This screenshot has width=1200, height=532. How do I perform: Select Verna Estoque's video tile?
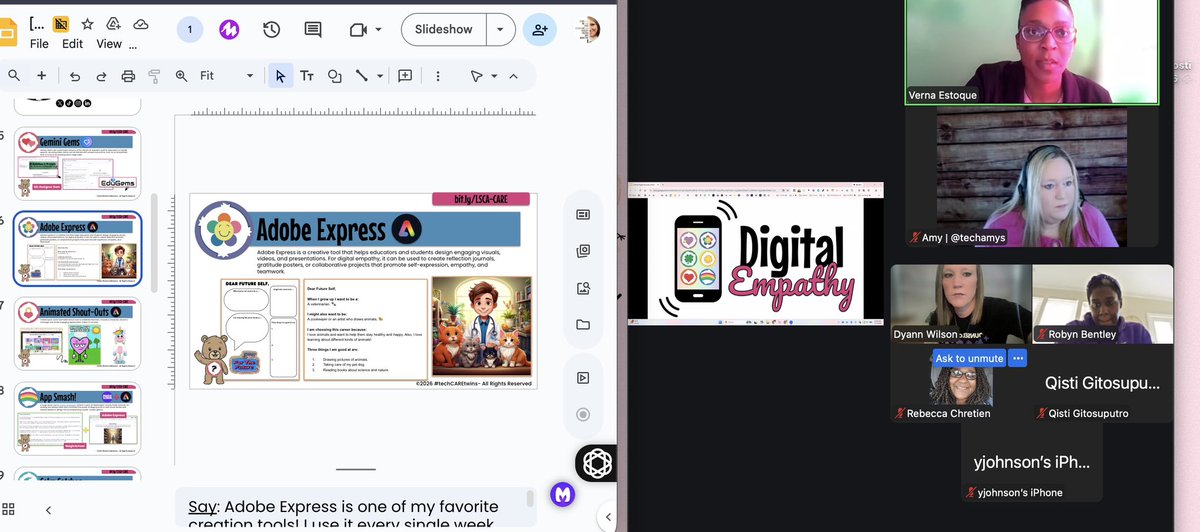point(1032,52)
